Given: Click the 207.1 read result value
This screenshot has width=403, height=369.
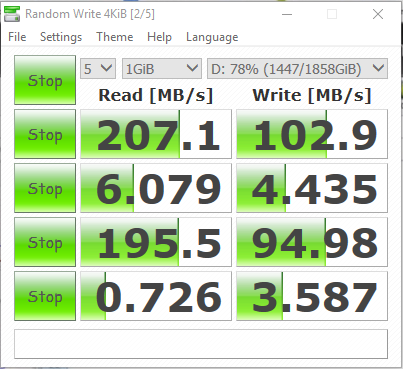Looking at the screenshot, I should 156,134.
